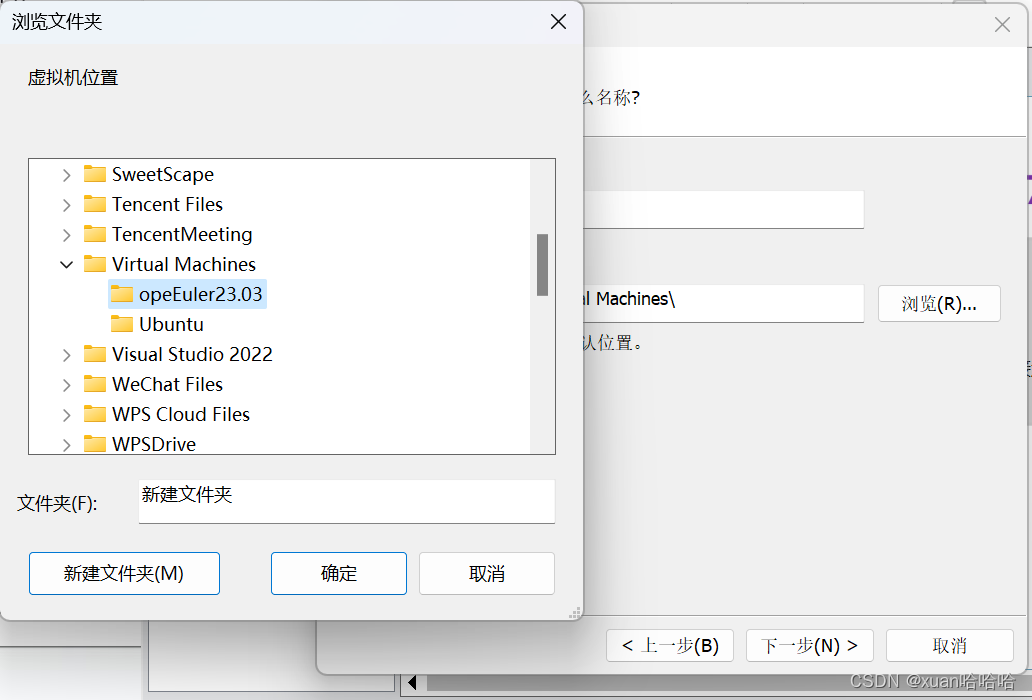Select the Virtual Machines folder icon
This screenshot has width=1032, height=700.
coord(96,264)
